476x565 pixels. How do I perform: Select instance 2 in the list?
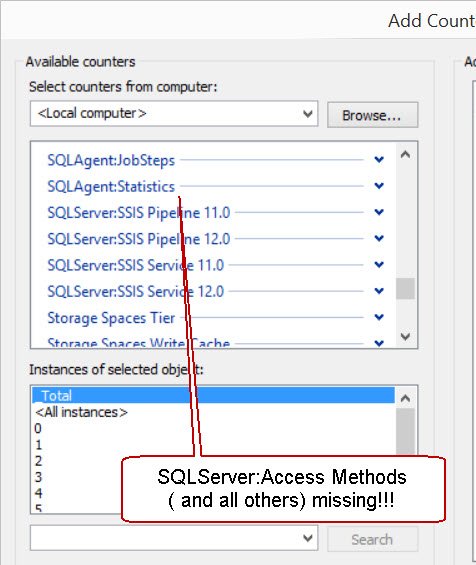[x=38, y=461]
